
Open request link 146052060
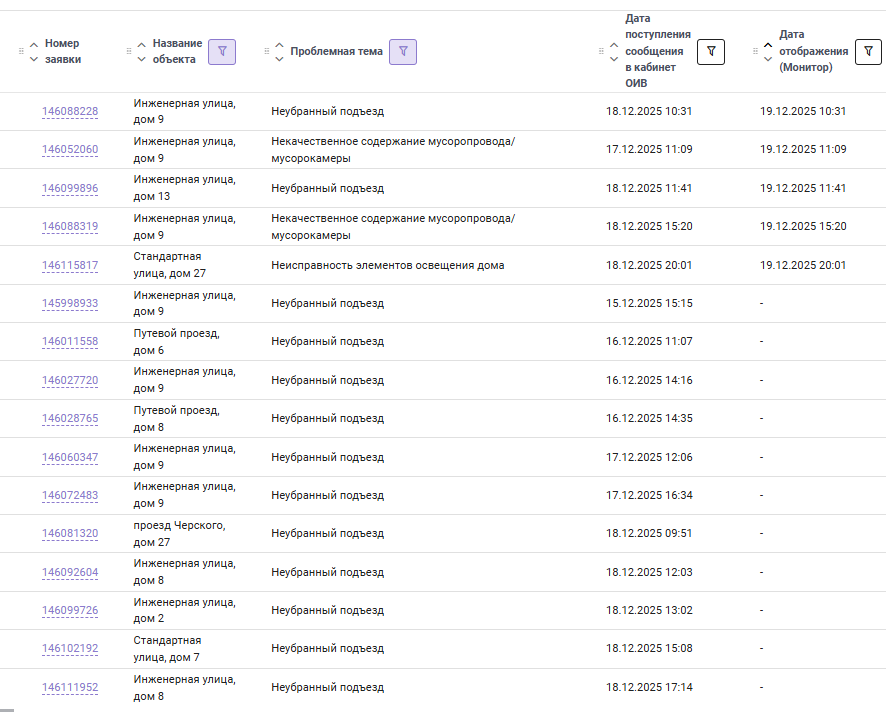pos(70,150)
